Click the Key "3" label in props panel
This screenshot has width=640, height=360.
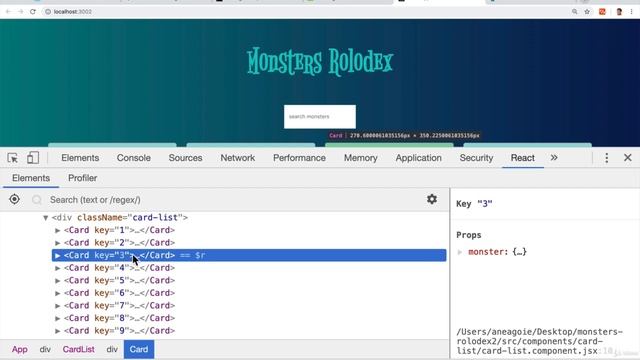point(474,204)
